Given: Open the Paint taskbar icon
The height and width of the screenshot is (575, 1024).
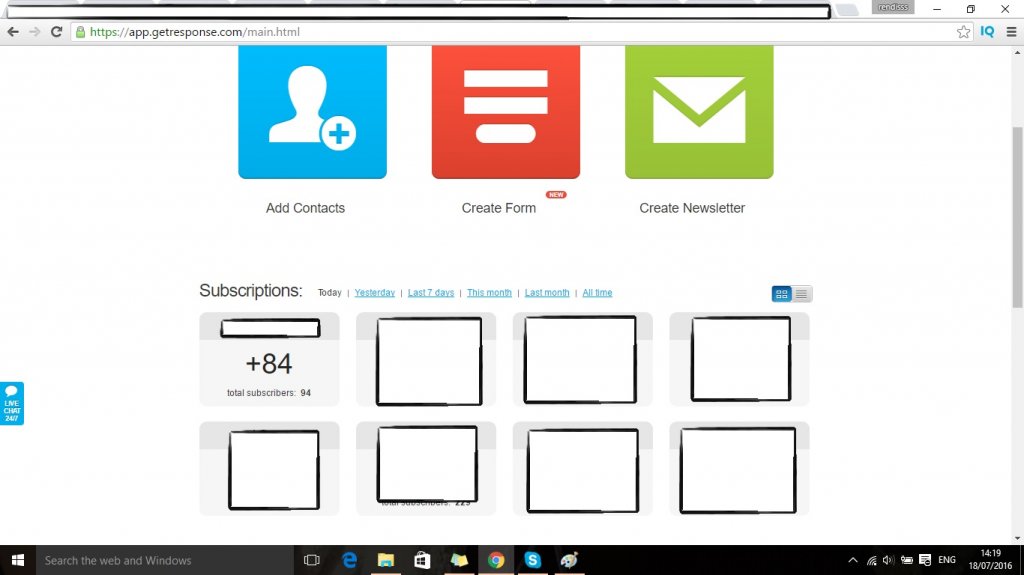Looking at the screenshot, I should (x=569, y=560).
